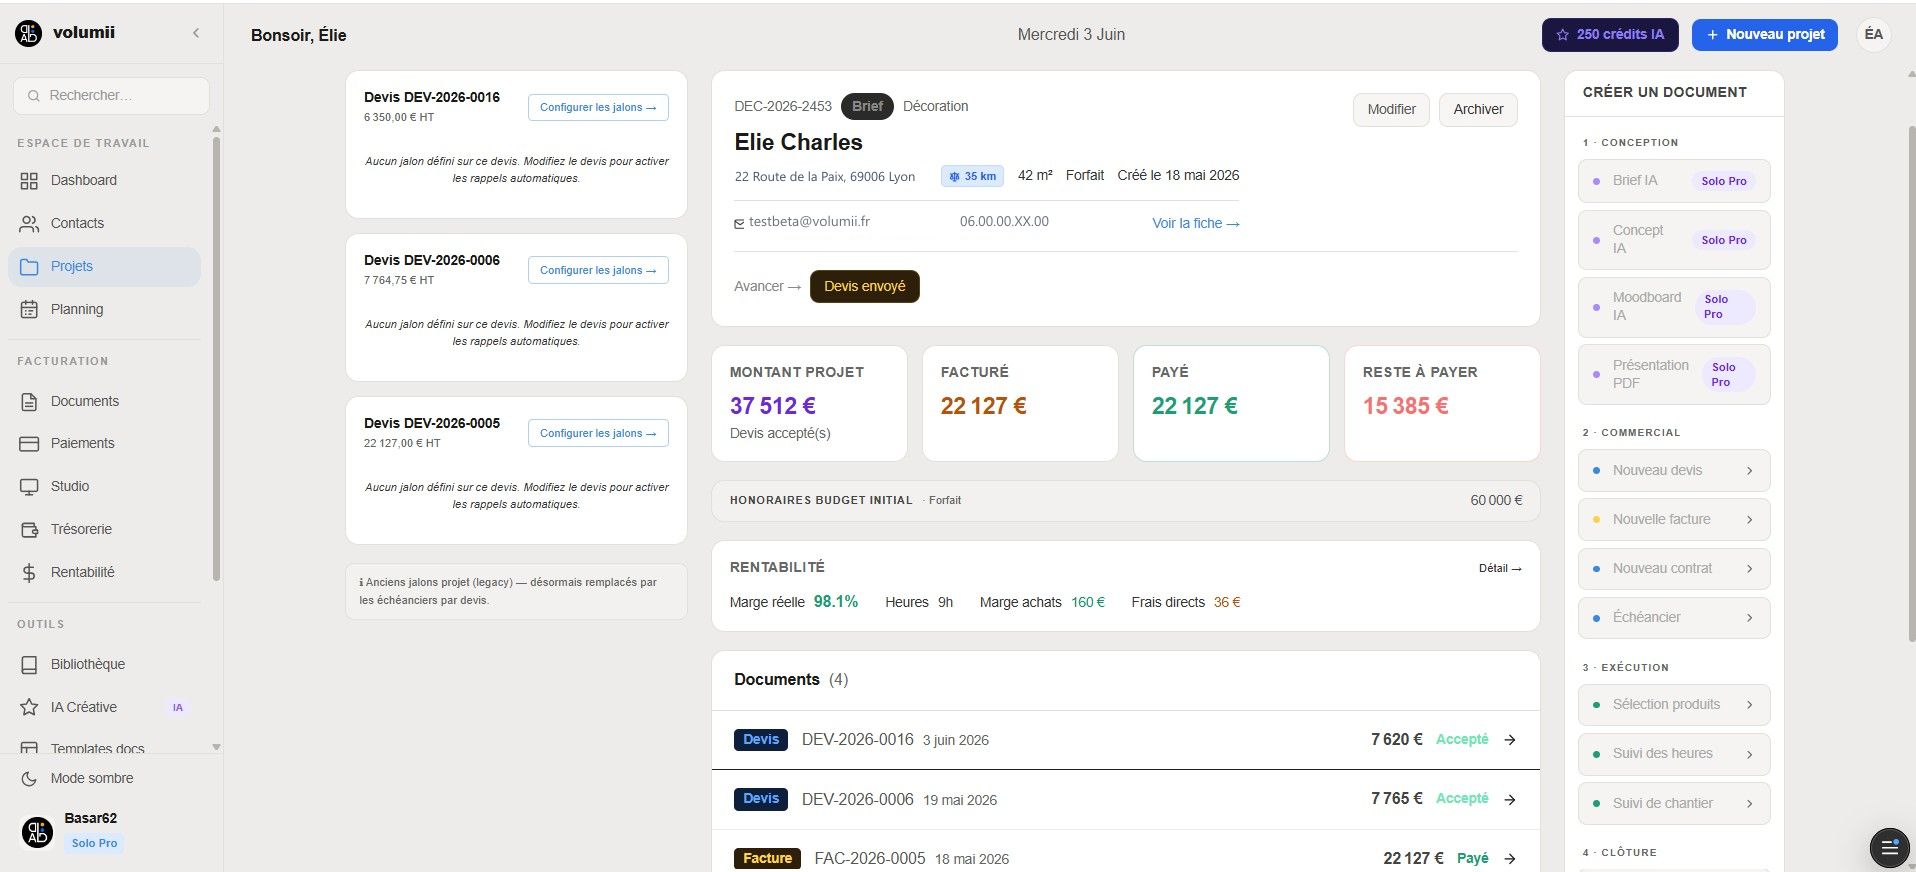Screen dimensions: 1916x872
Task: Open the Rentabilité Détail link
Action: point(1500,568)
